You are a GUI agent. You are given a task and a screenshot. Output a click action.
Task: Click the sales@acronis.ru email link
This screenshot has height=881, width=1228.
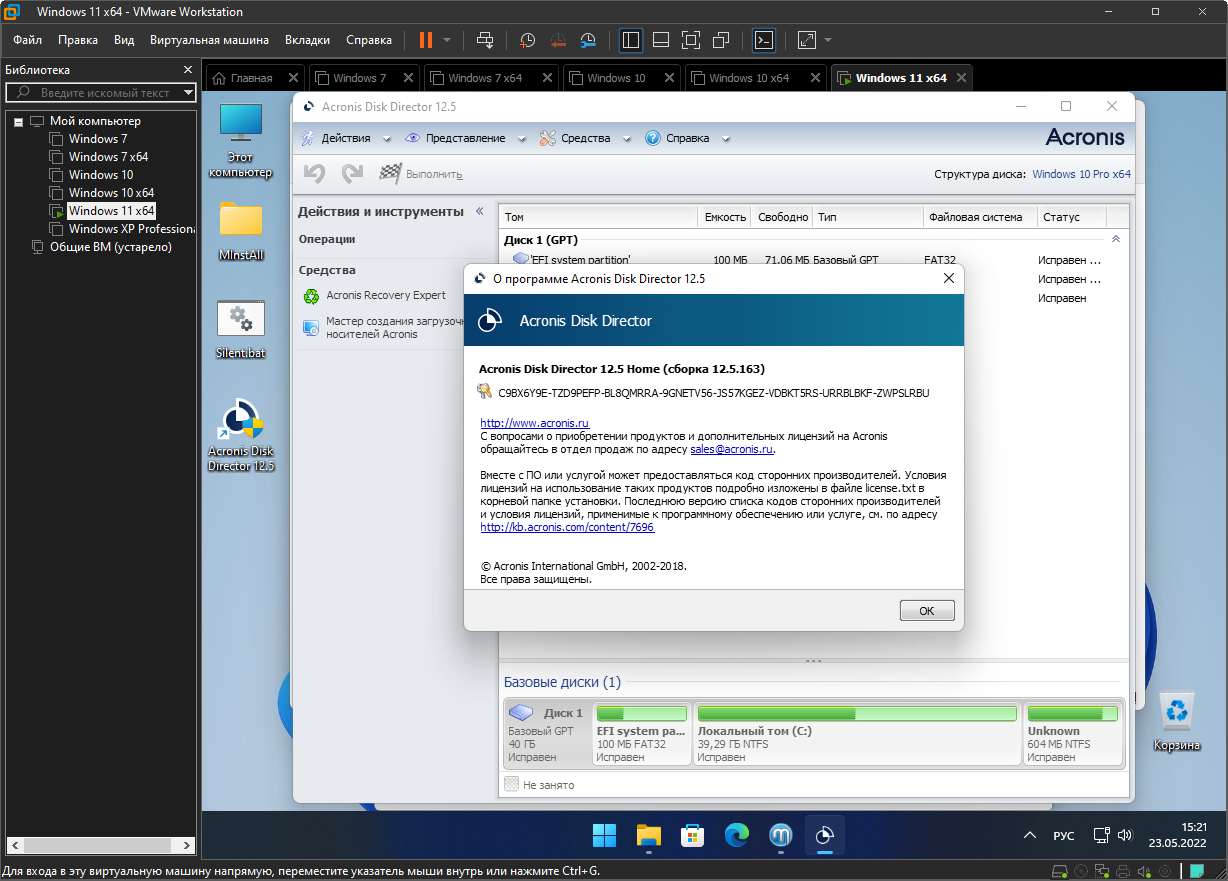point(731,449)
